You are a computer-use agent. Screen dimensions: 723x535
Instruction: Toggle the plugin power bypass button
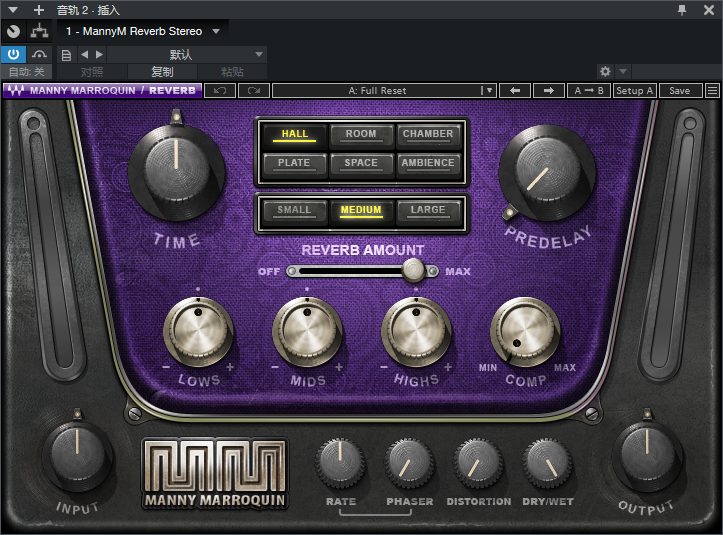click(13, 54)
